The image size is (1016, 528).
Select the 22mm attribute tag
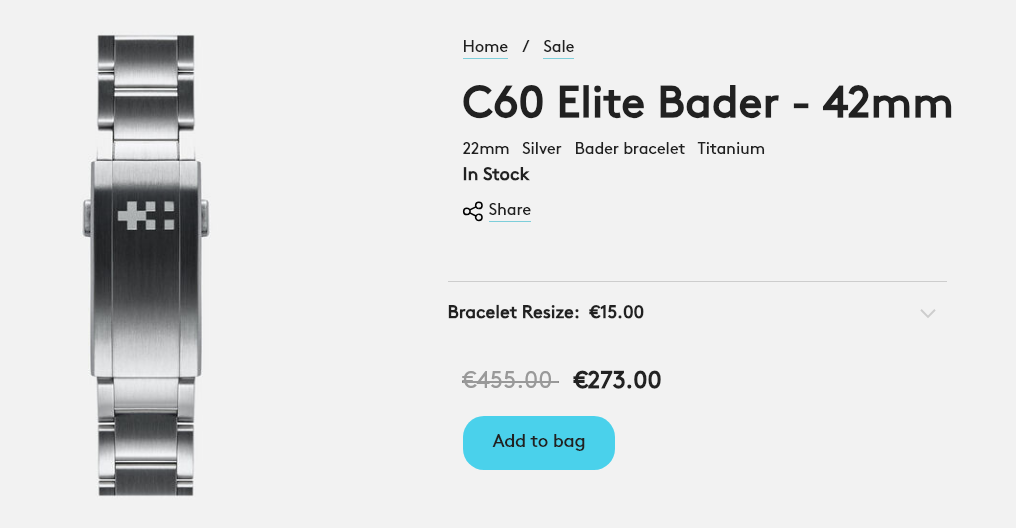click(485, 149)
